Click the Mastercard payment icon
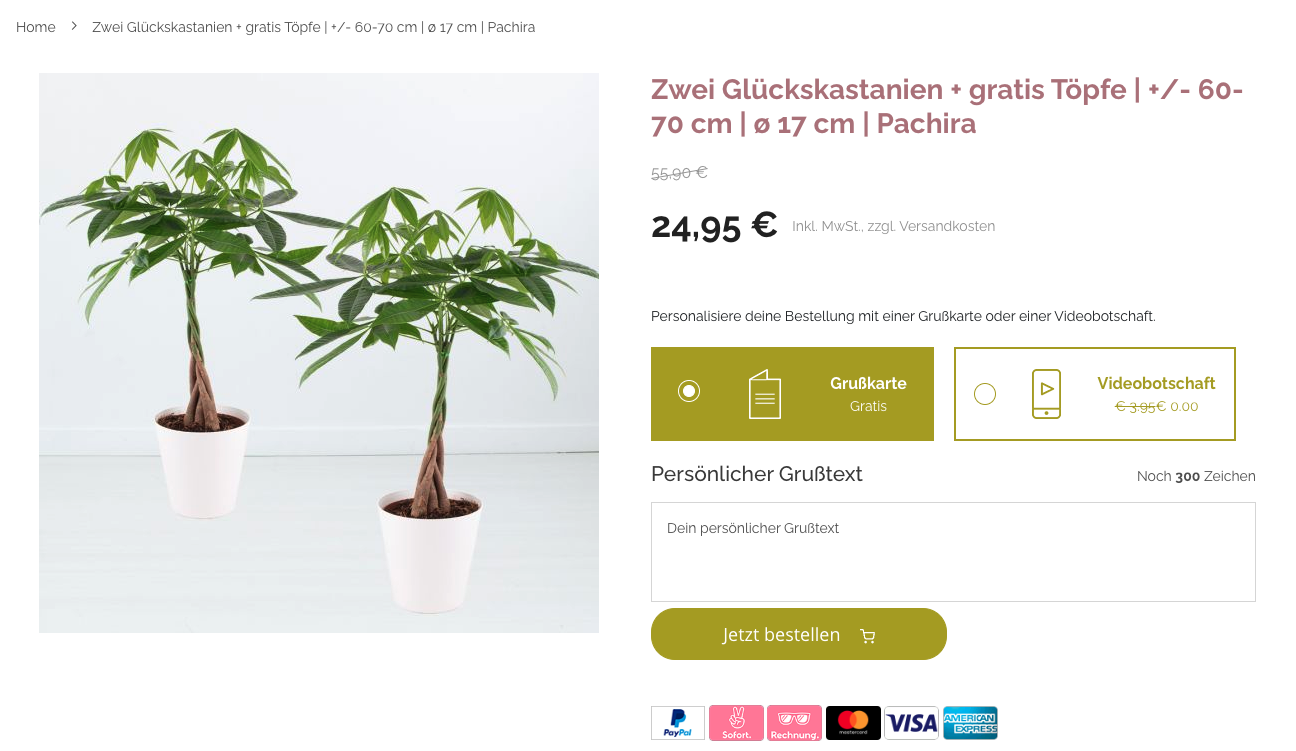Viewport: 1296px width, 751px height. tap(853, 723)
